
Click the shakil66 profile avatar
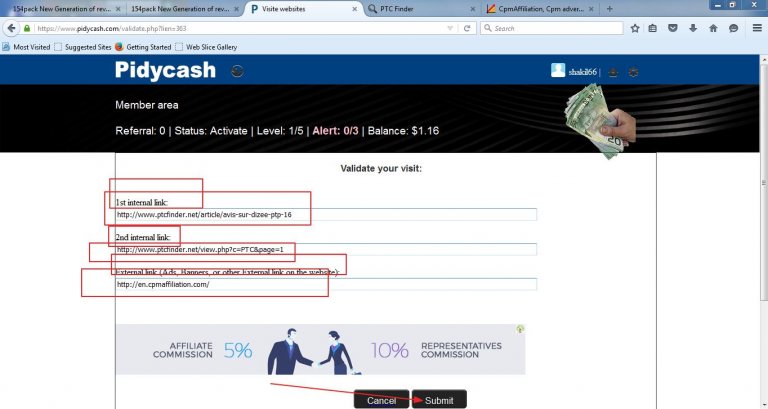[x=558, y=70]
